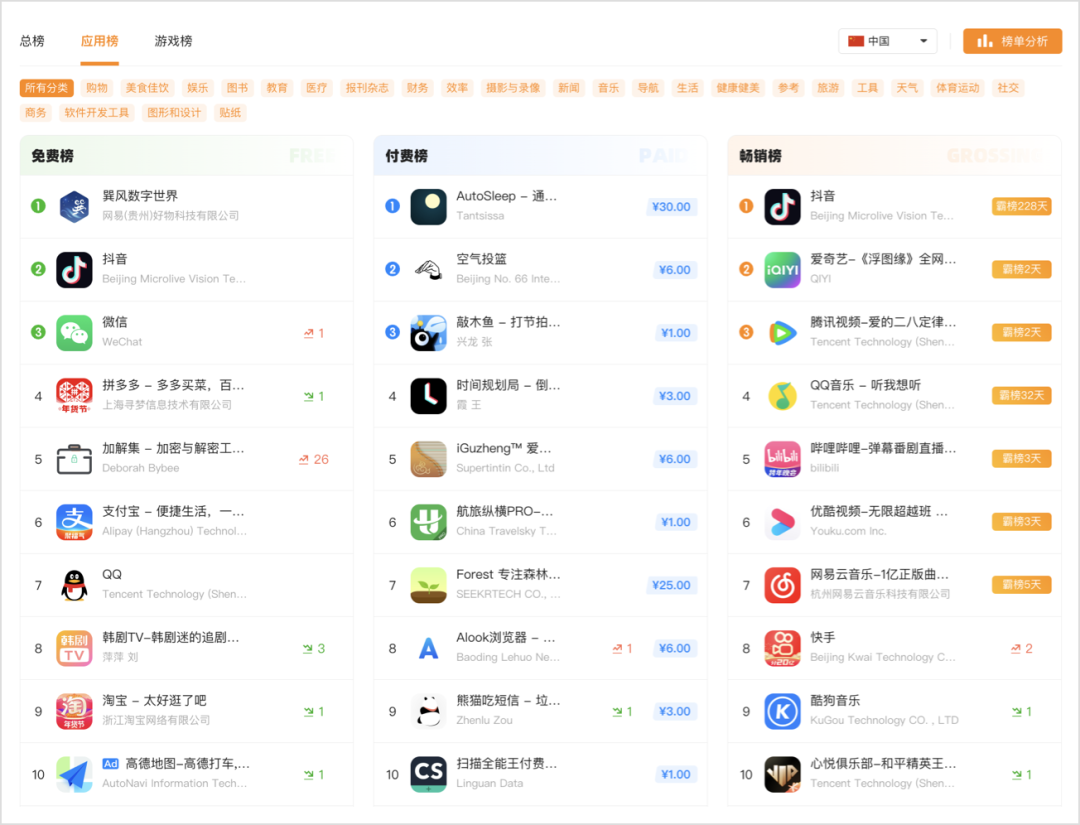1080x825 pixels.
Task: Filter by 购物 category
Action: (97, 88)
